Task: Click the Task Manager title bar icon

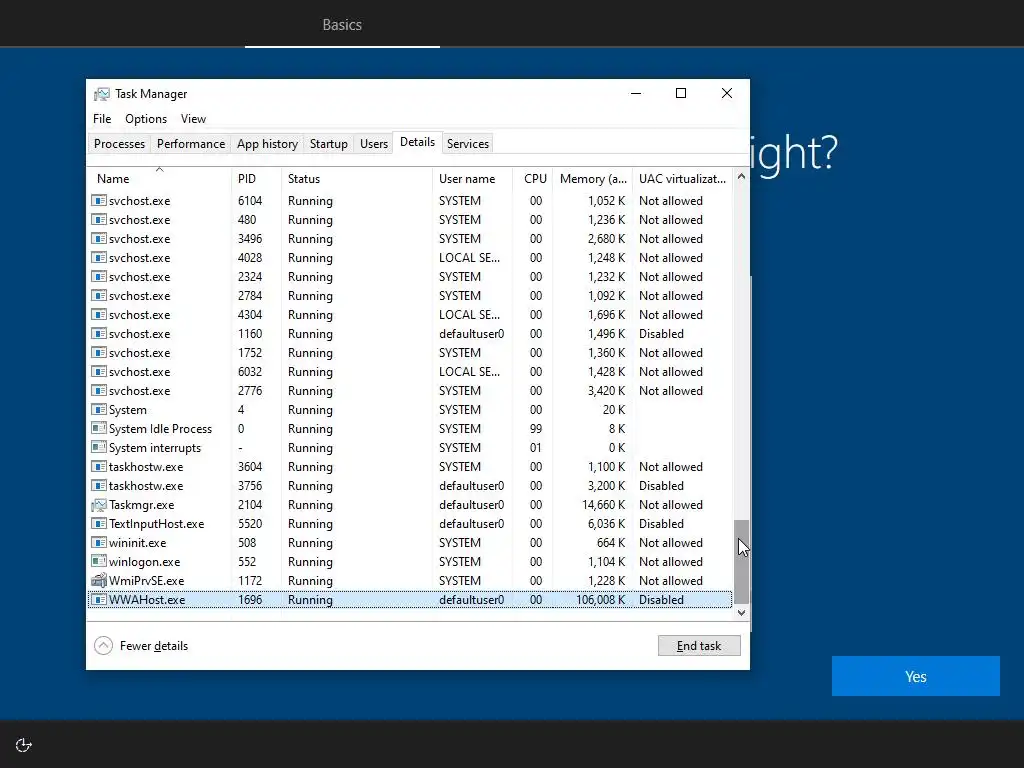Action: [101, 94]
